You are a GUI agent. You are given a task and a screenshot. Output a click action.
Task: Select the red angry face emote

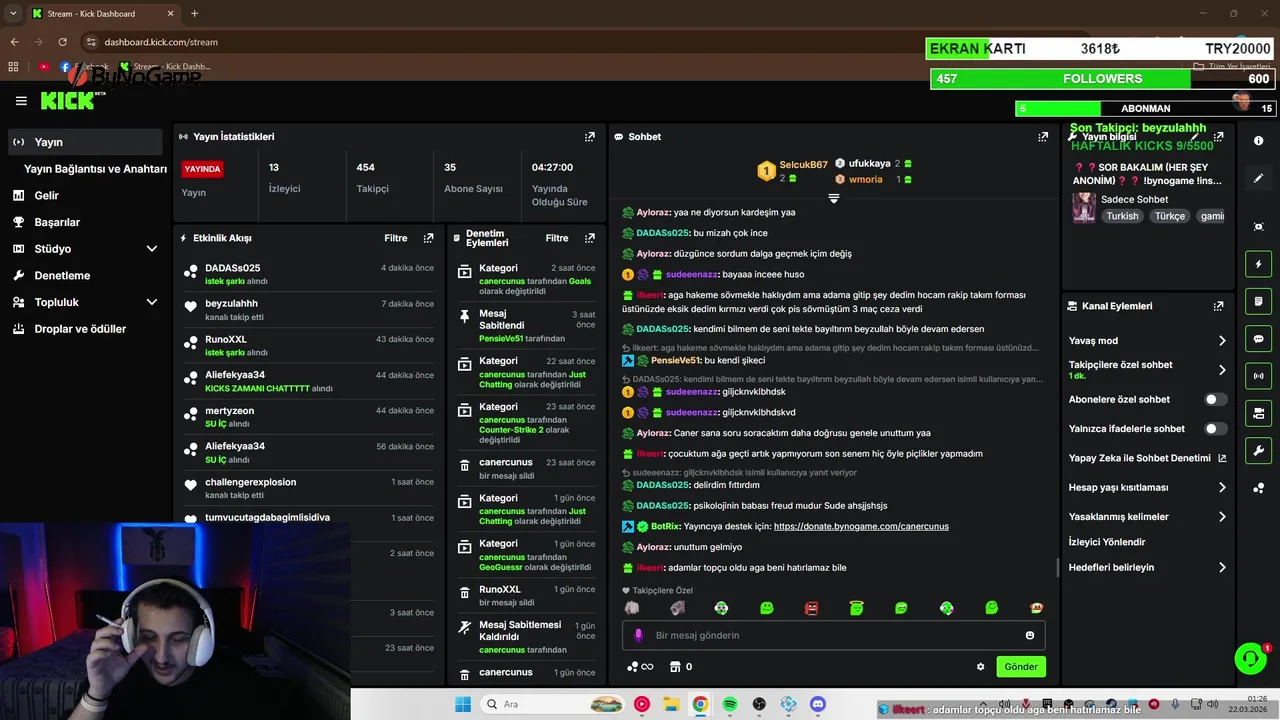point(811,608)
